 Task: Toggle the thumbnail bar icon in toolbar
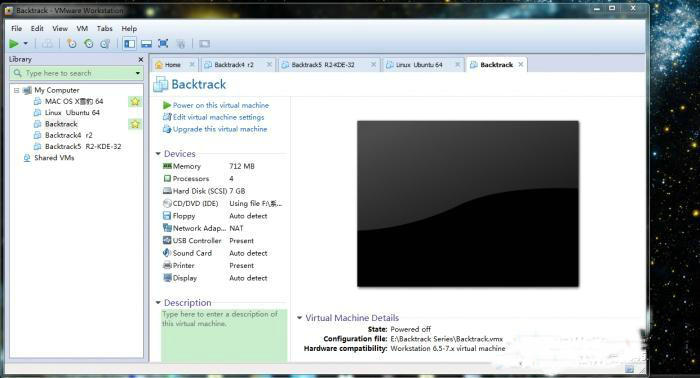[x=146, y=44]
